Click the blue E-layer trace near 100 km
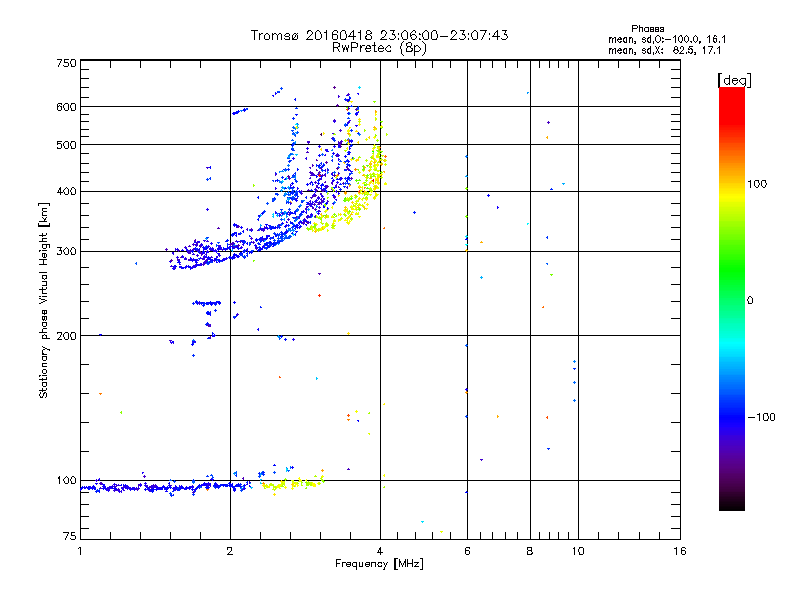The height and width of the screenshot is (600, 800). (x=166, y=487)
